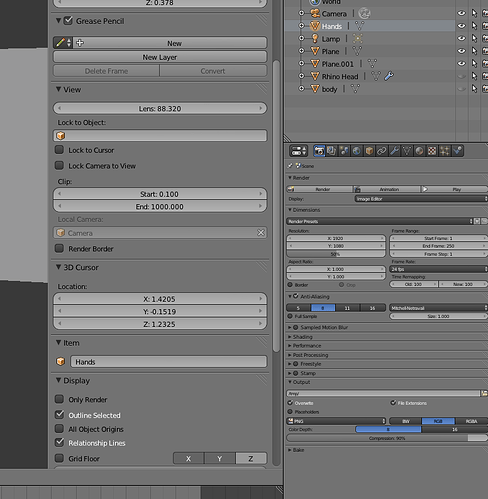Click the Animation render button
The image size is (488, 499).
(x=387, y=189)
